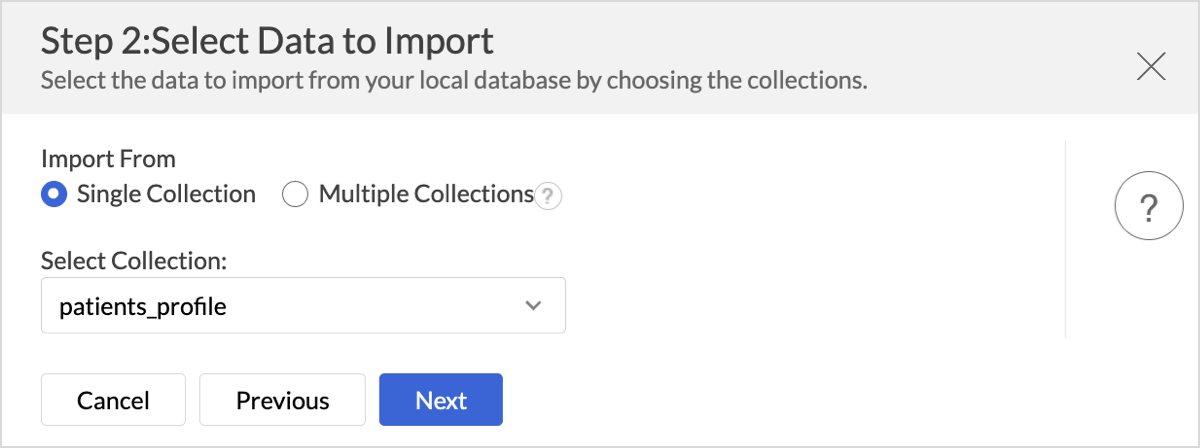Choose the Multiple Collections radio button
This screenshot has height=448, width=1200.
295,194
